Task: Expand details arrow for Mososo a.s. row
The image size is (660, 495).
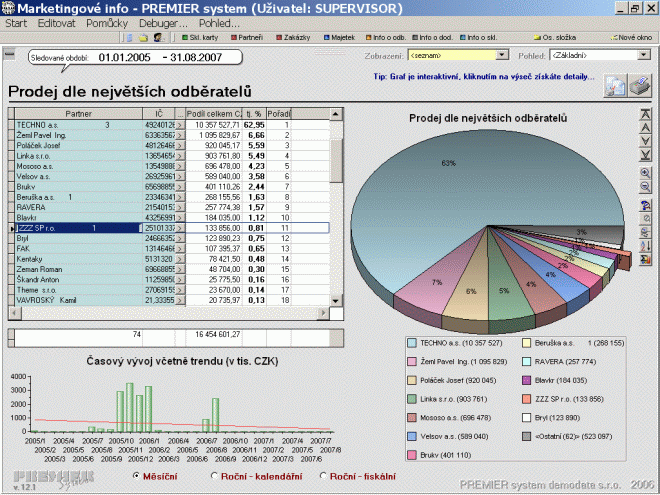Action: [x=180, y=166]
